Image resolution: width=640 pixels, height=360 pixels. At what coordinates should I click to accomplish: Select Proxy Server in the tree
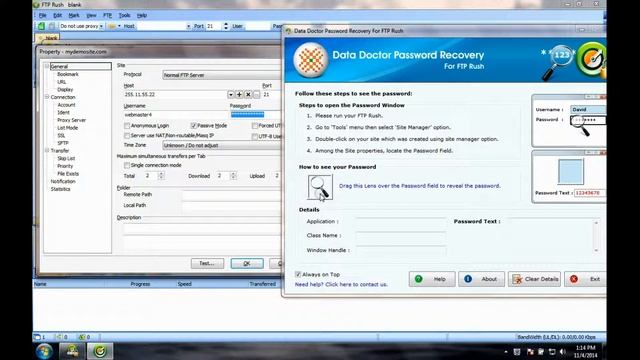pyautogui.click(x=71, y=120)
